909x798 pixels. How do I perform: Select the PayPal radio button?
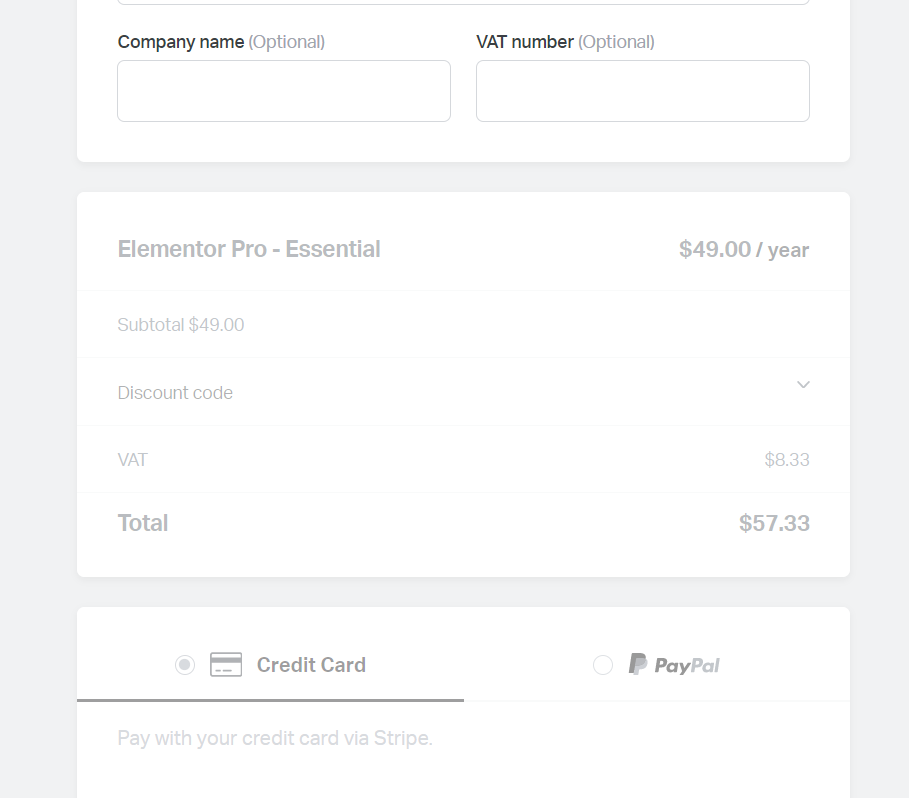[603, 665]
